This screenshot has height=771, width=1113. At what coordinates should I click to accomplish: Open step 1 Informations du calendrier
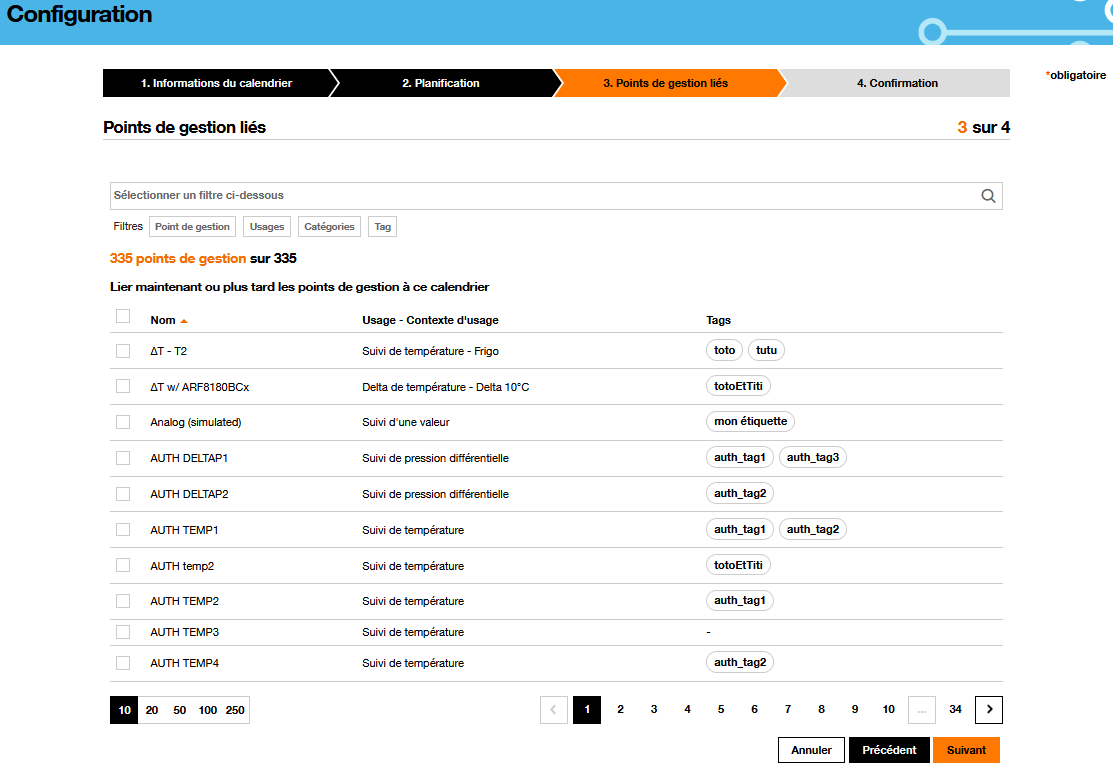[215, 83]
